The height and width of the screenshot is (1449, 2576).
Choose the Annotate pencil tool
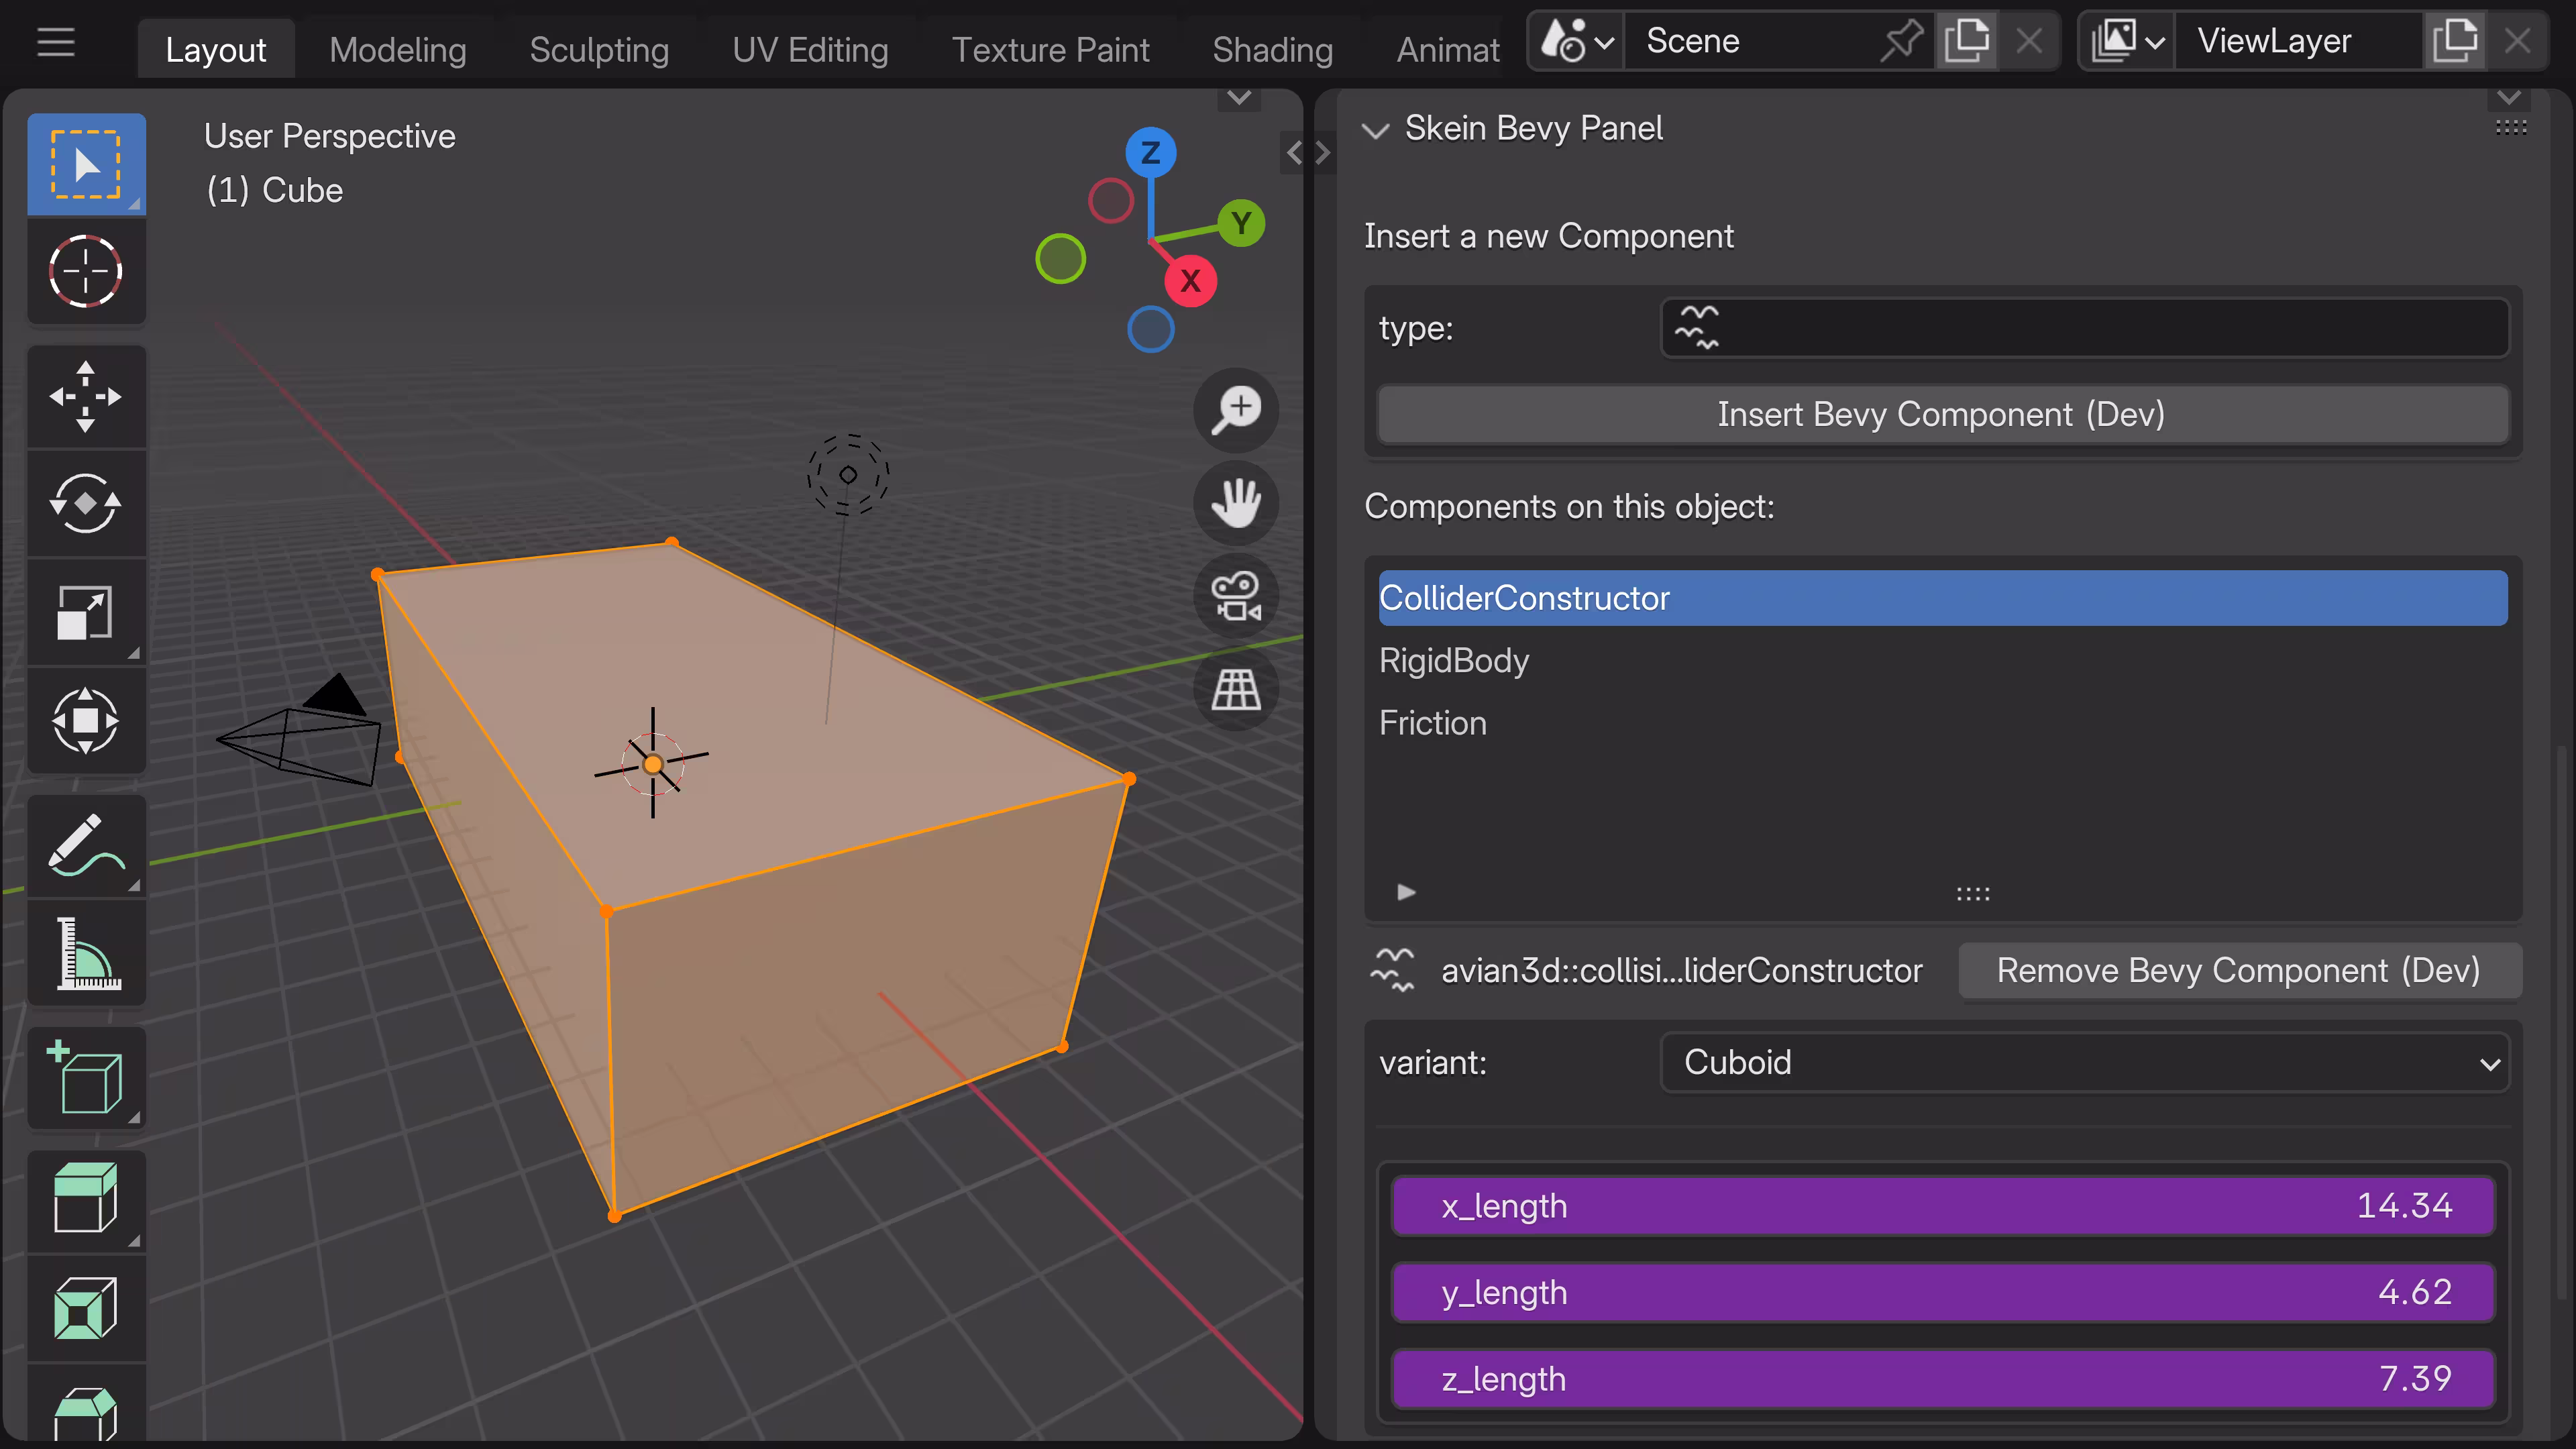click(x=86, y=845)
